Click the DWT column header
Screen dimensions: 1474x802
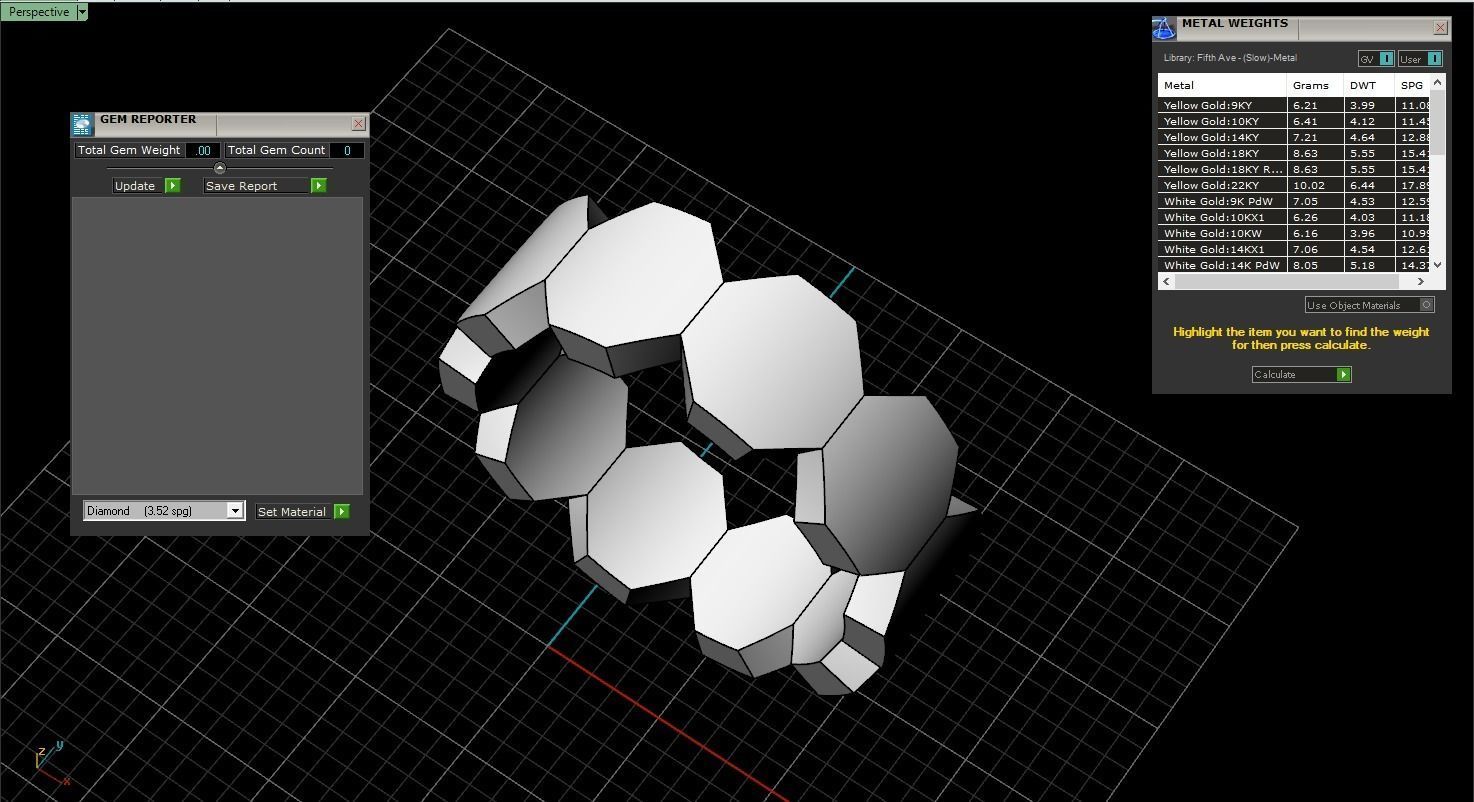point(1368,86)
